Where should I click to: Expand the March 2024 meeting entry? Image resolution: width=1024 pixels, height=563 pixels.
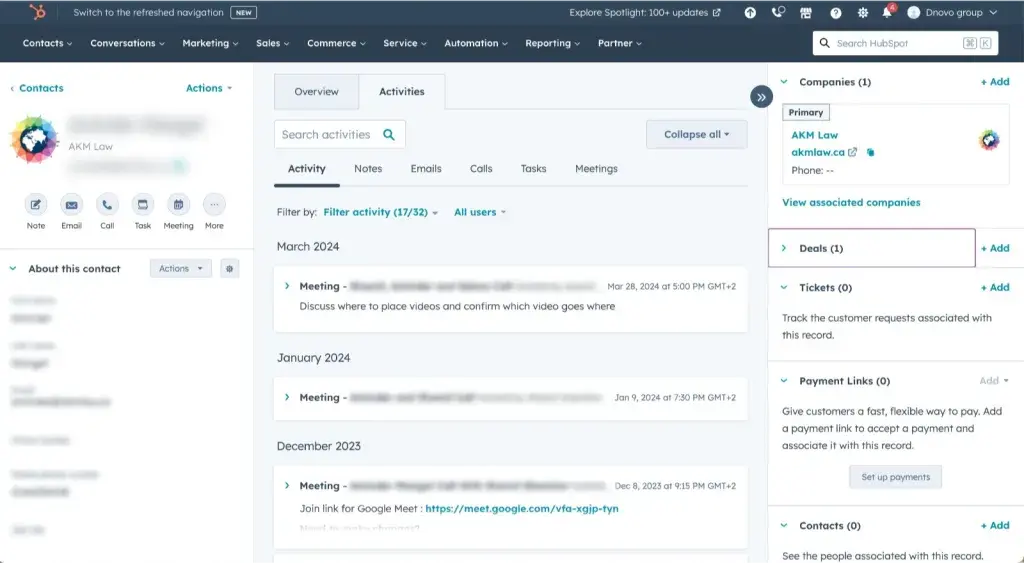tap(288, 286)
